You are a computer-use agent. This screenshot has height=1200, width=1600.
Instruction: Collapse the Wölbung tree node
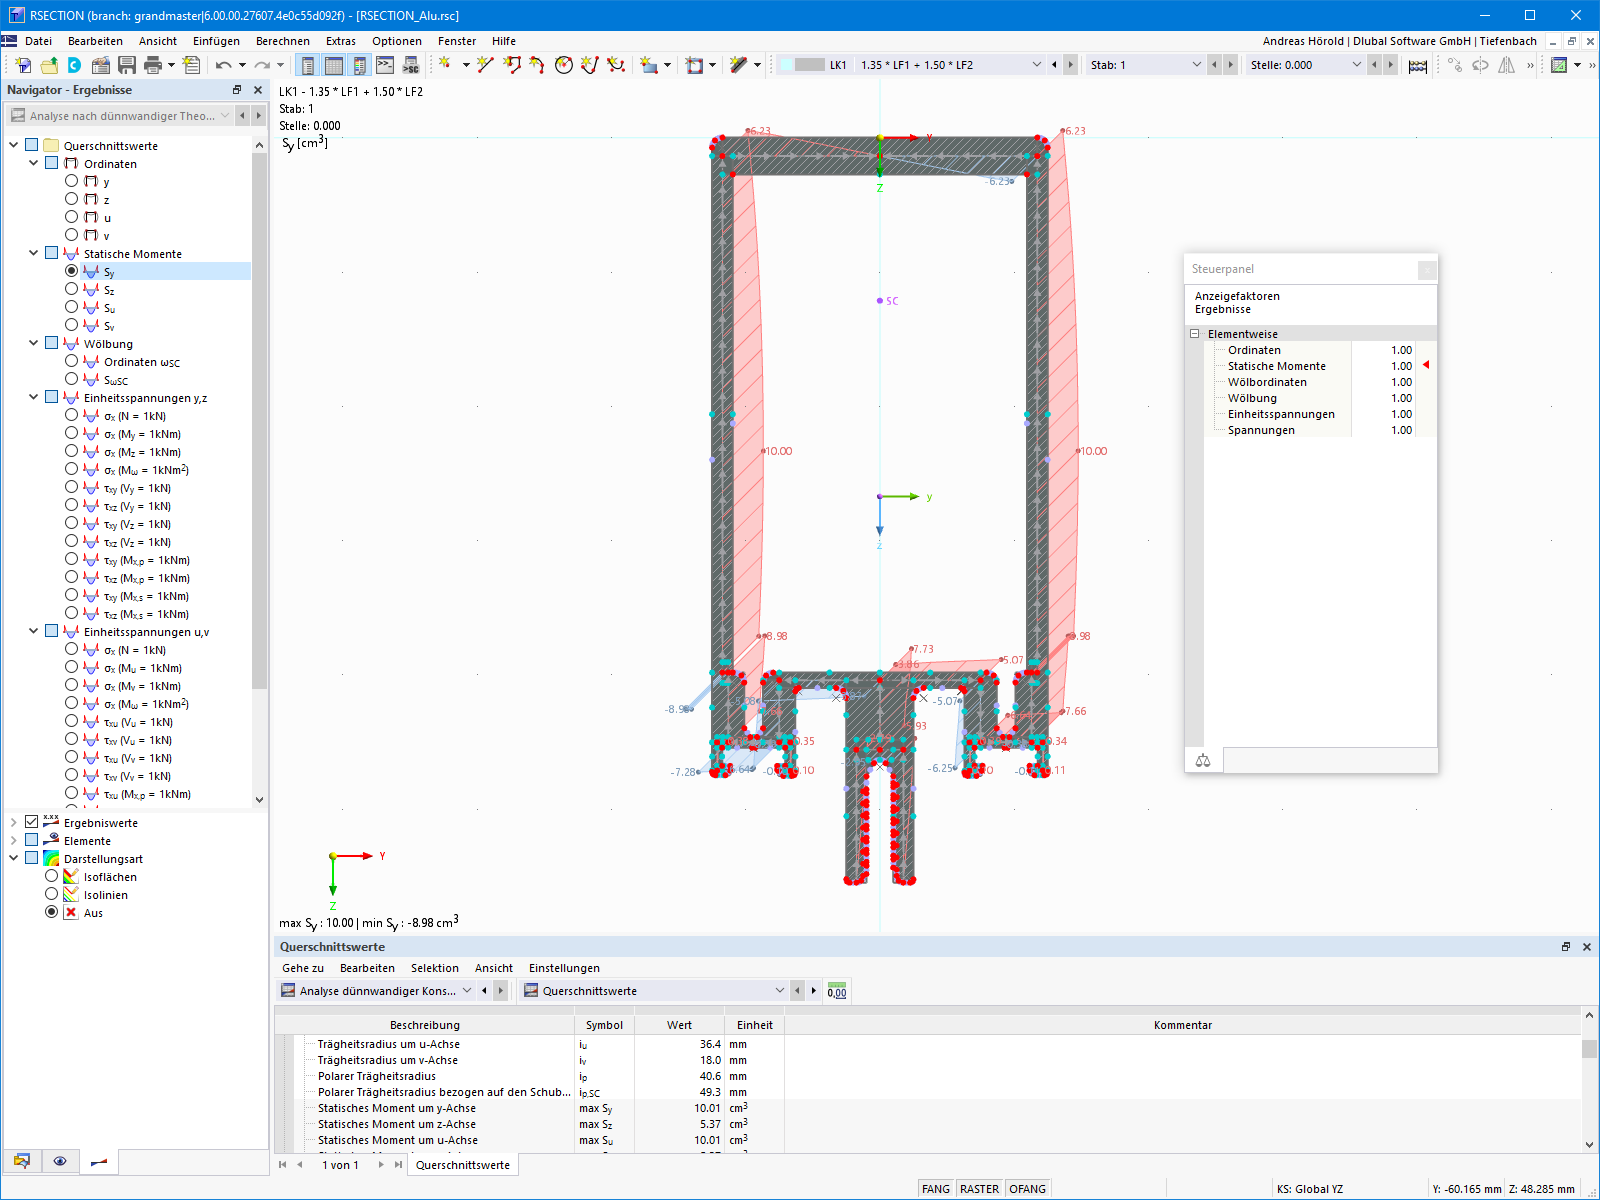tap(33, 343)
